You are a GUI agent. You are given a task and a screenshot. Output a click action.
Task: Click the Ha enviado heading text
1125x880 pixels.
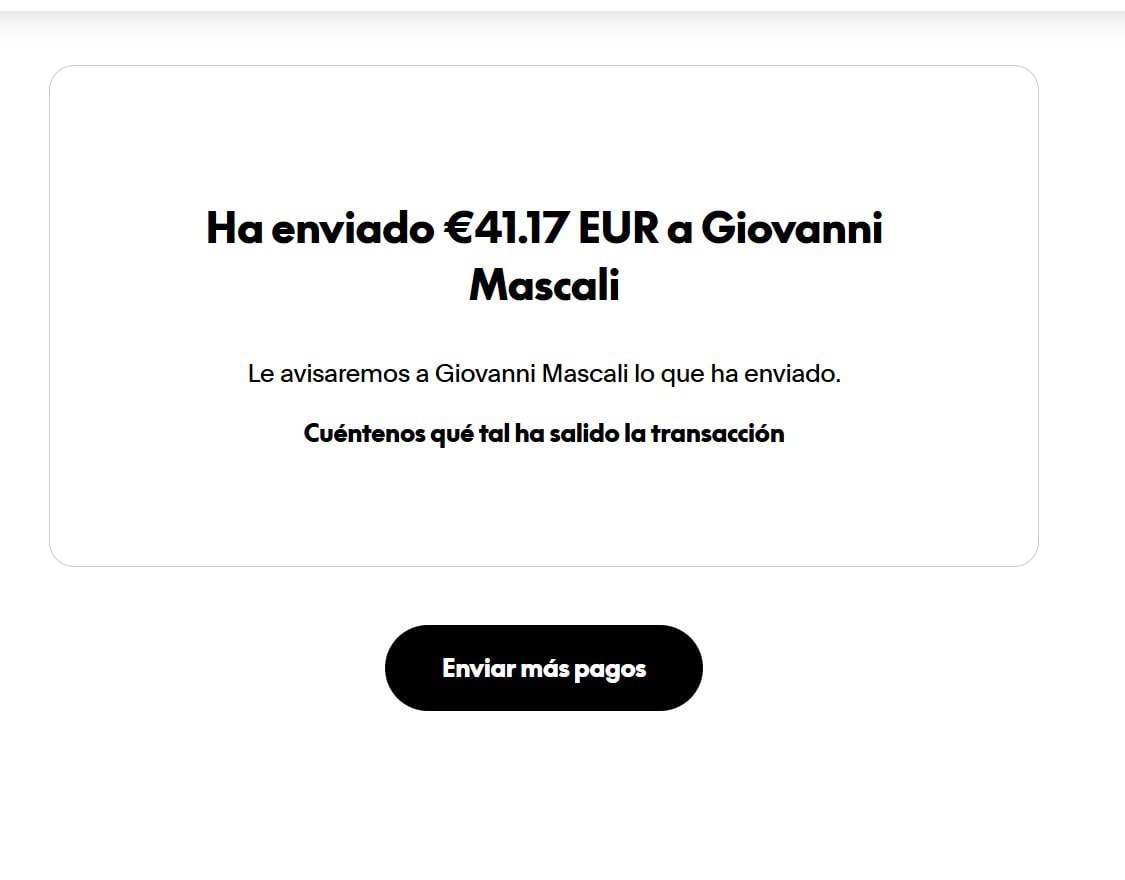(x=320, y=228)
